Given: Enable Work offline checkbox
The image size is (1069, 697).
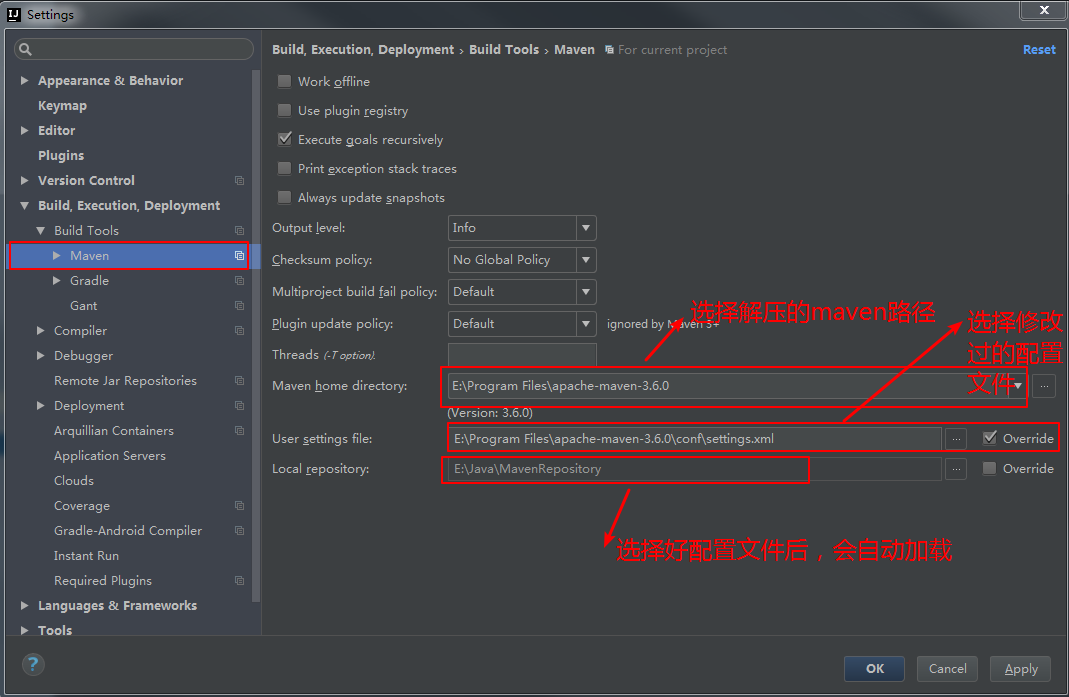Looking at the screenshot, I should point(284,81).
